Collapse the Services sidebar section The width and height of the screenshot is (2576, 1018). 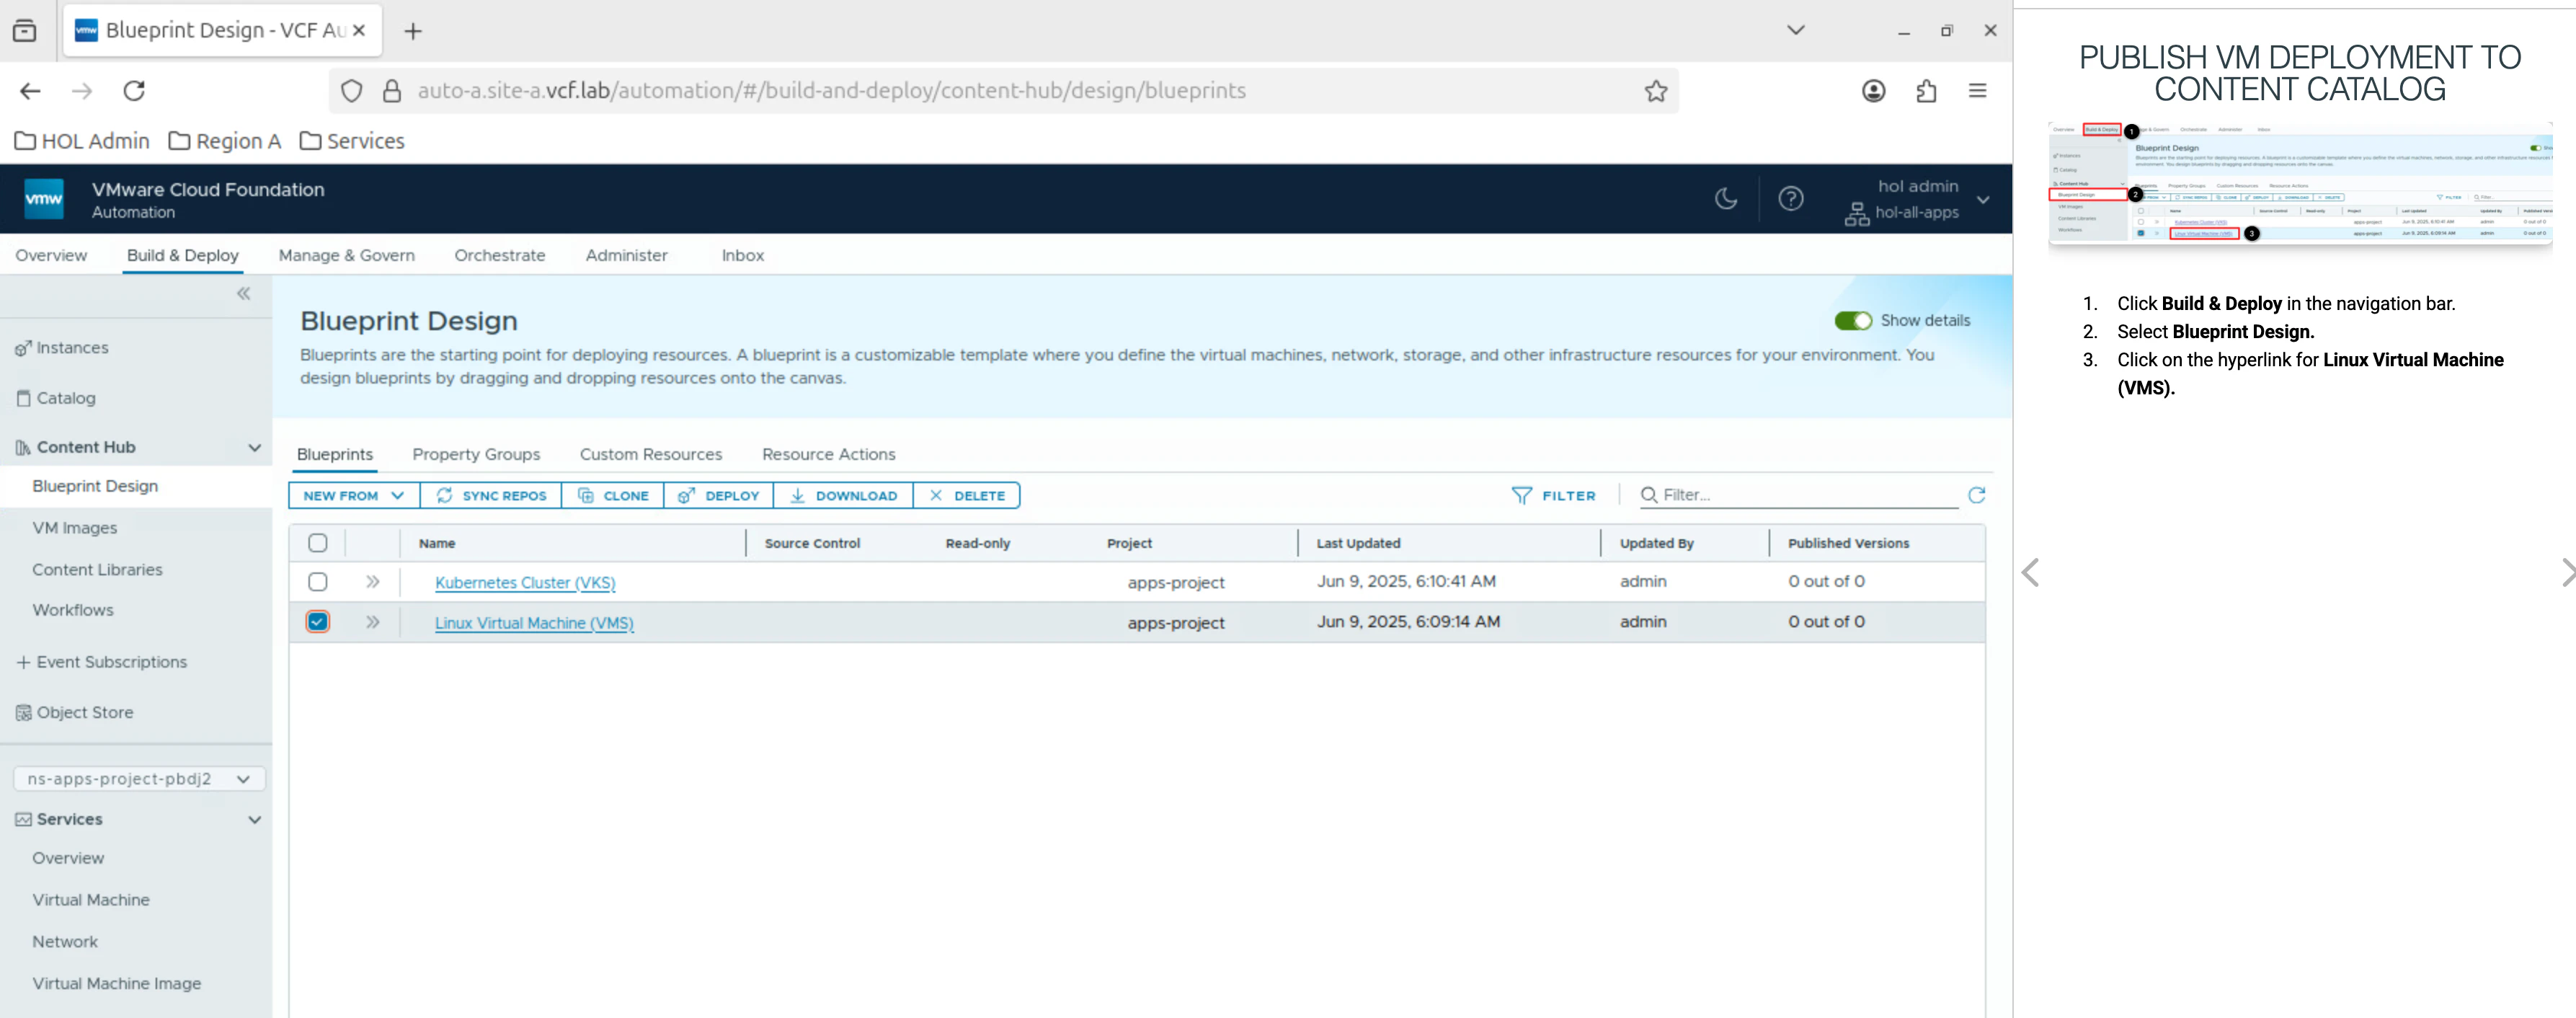tap(255, 820)
